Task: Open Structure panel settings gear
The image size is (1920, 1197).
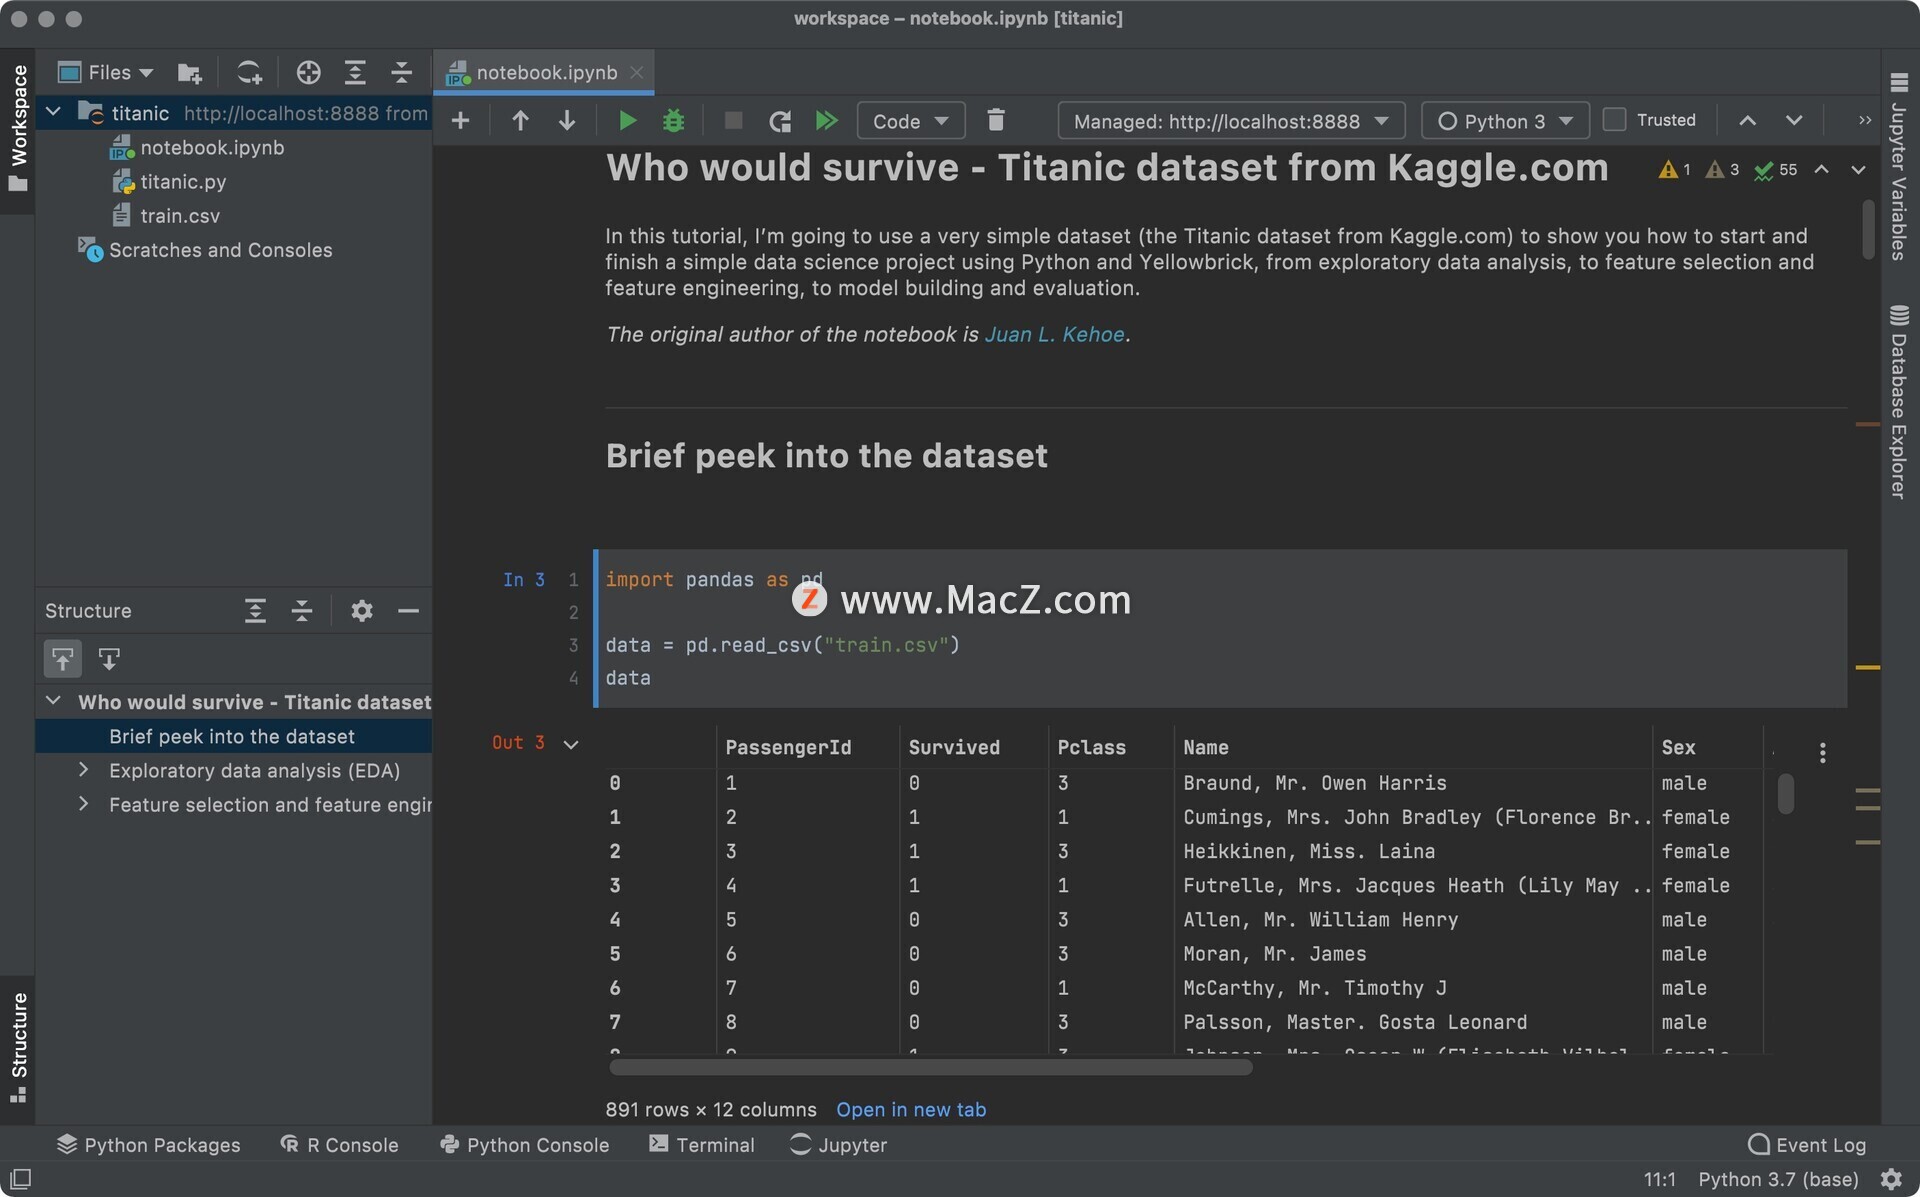Action: pos(362,611)
